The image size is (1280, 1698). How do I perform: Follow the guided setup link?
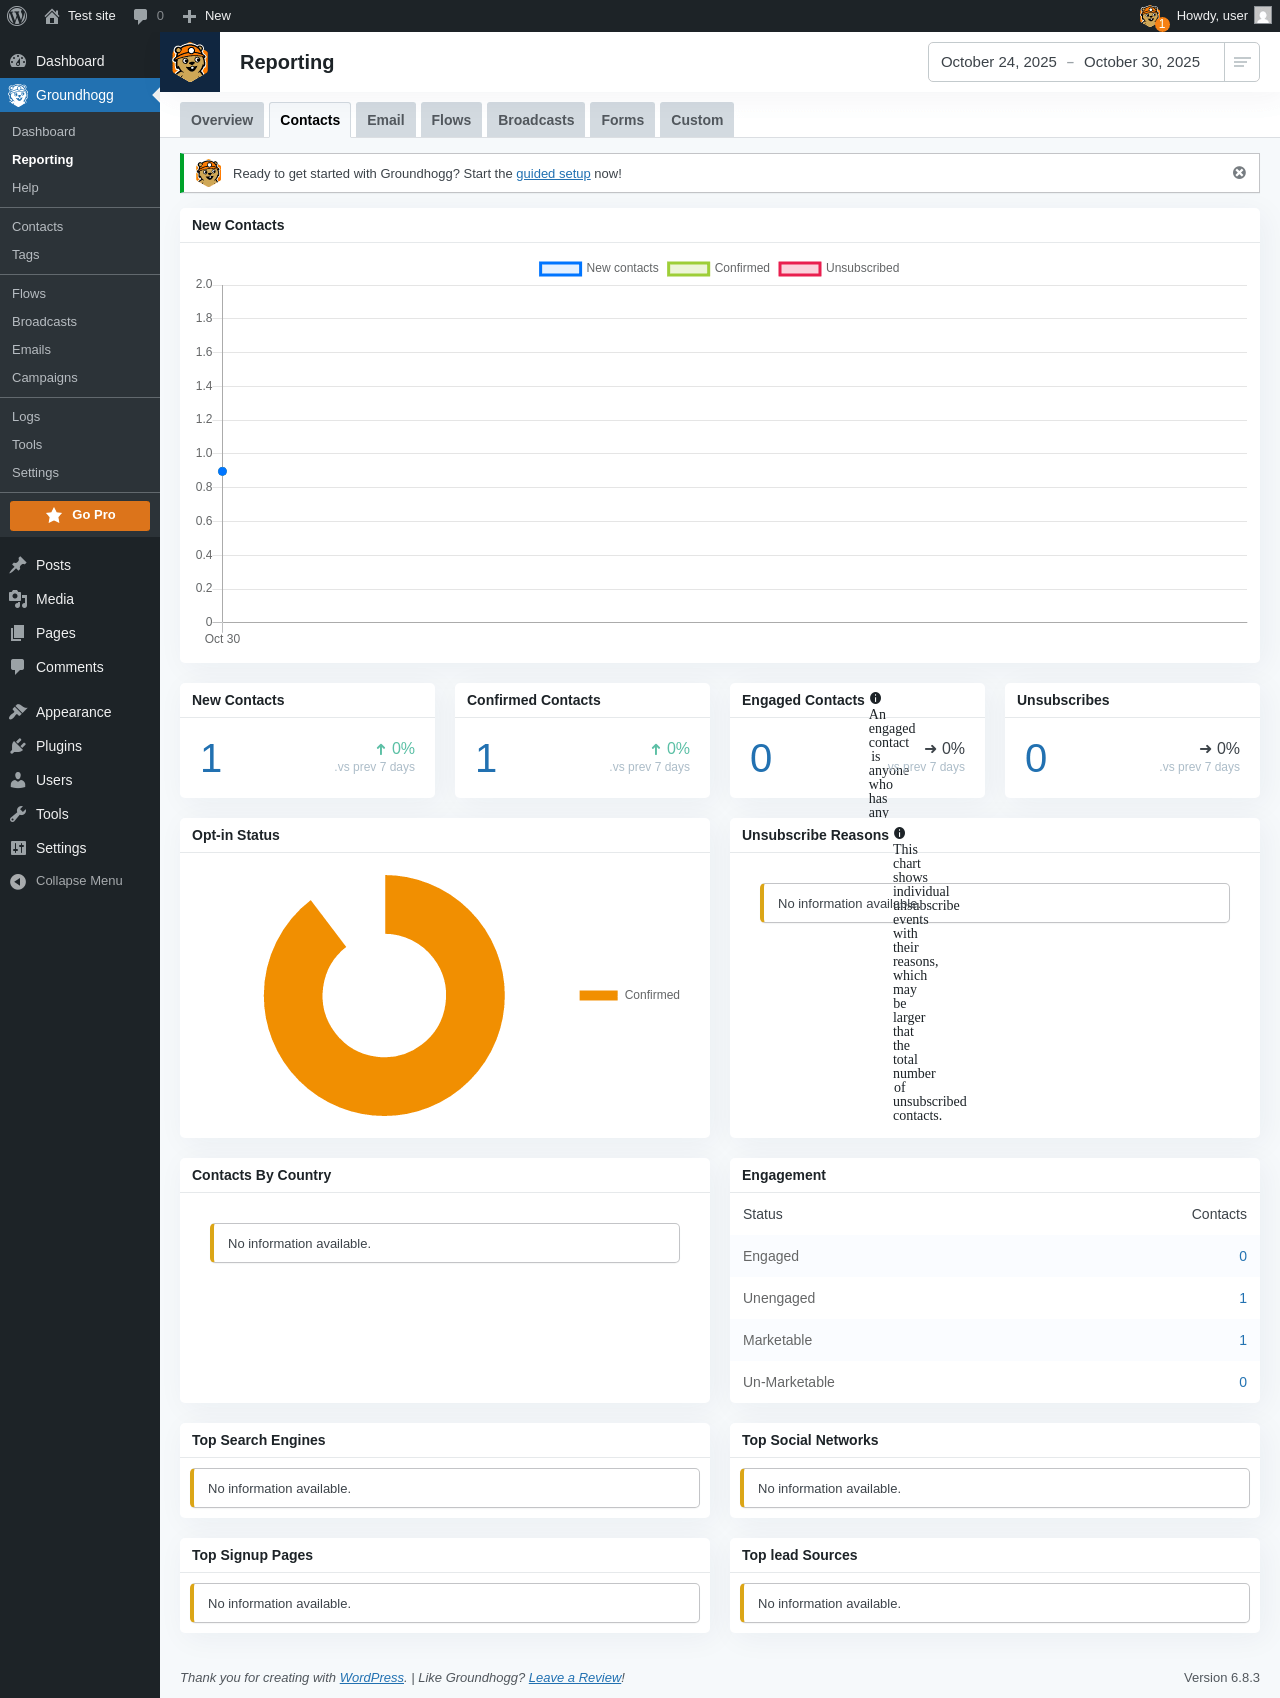[553, 174]
